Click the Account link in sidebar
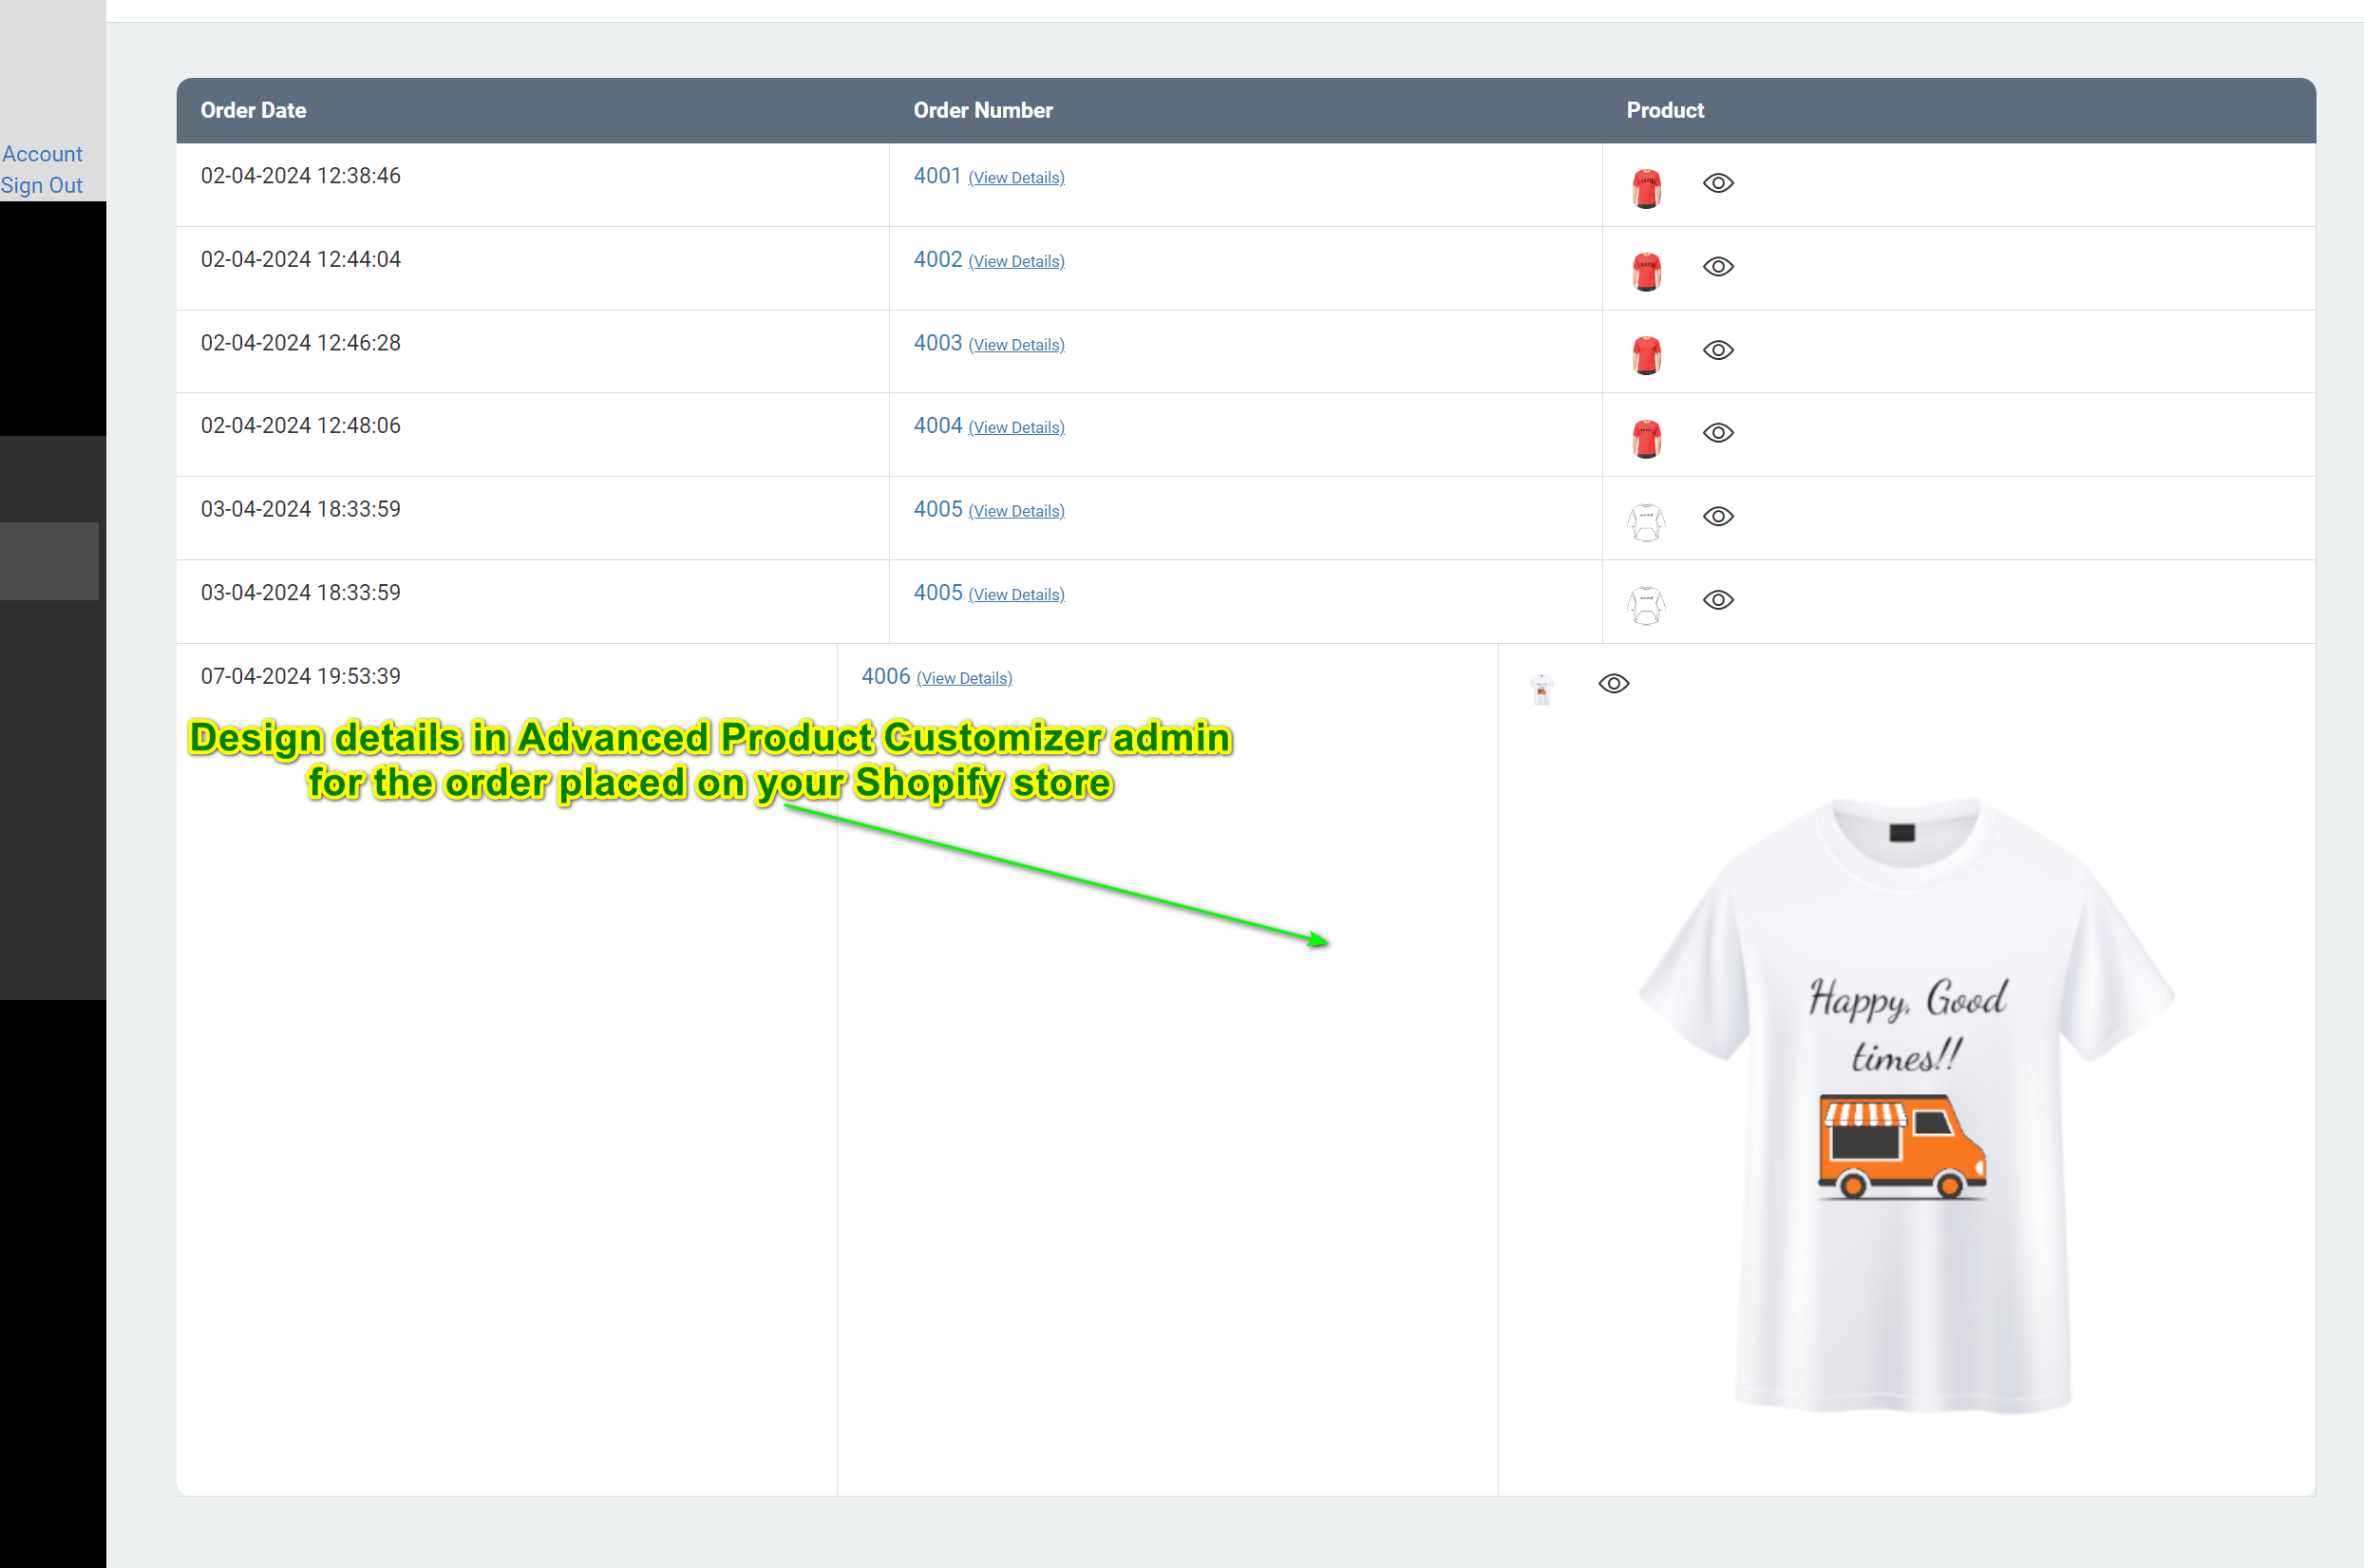2364x1568 pixels. click(x=42, y=154)
